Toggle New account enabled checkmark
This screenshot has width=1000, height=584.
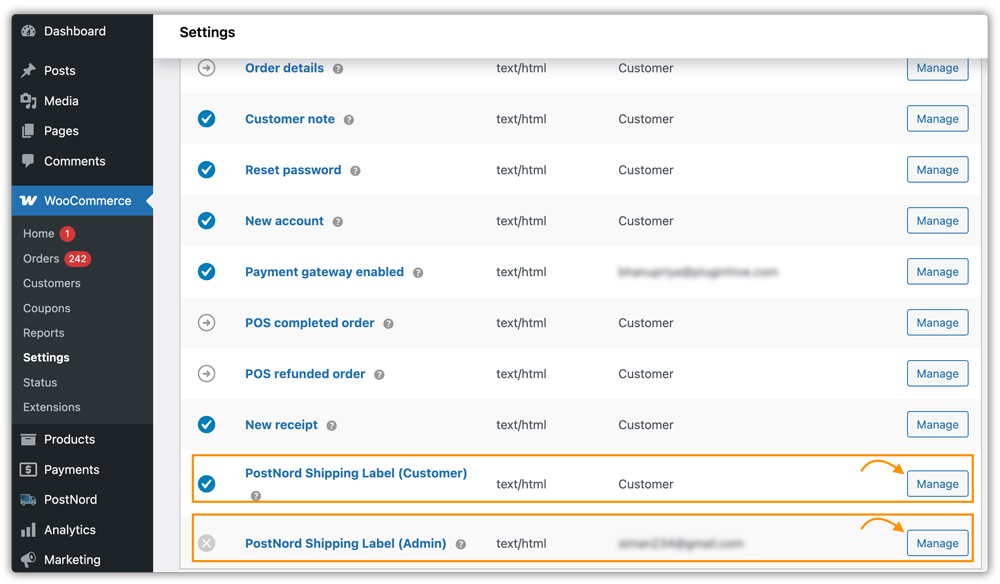tap(206, 221)
